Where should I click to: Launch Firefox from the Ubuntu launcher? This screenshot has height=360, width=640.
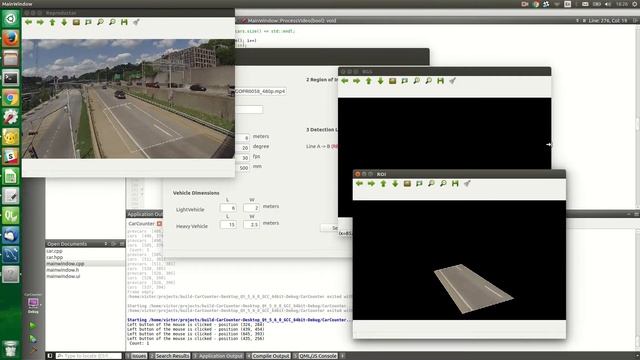pos(11,38)
